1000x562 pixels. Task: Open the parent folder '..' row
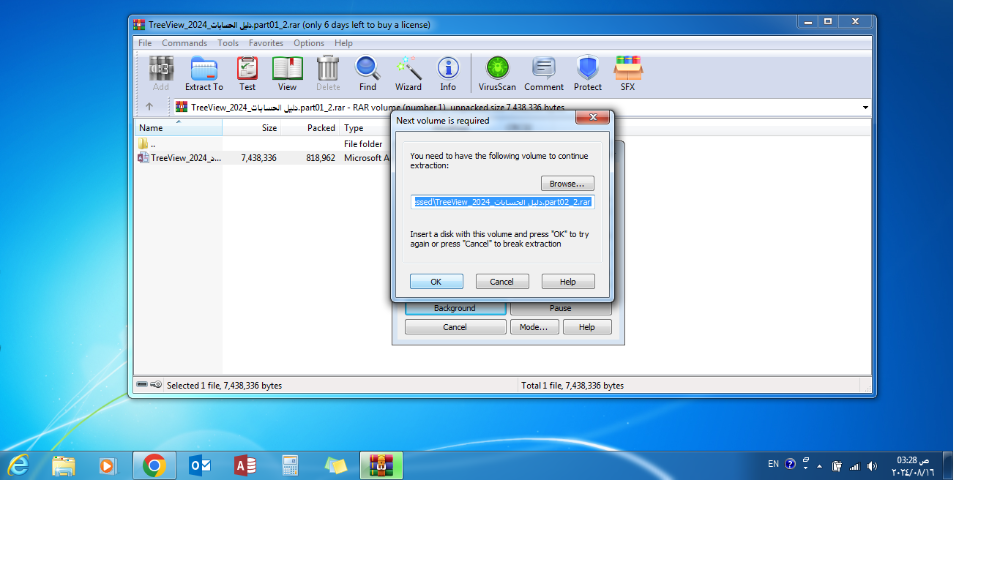[x=263, y=144]
